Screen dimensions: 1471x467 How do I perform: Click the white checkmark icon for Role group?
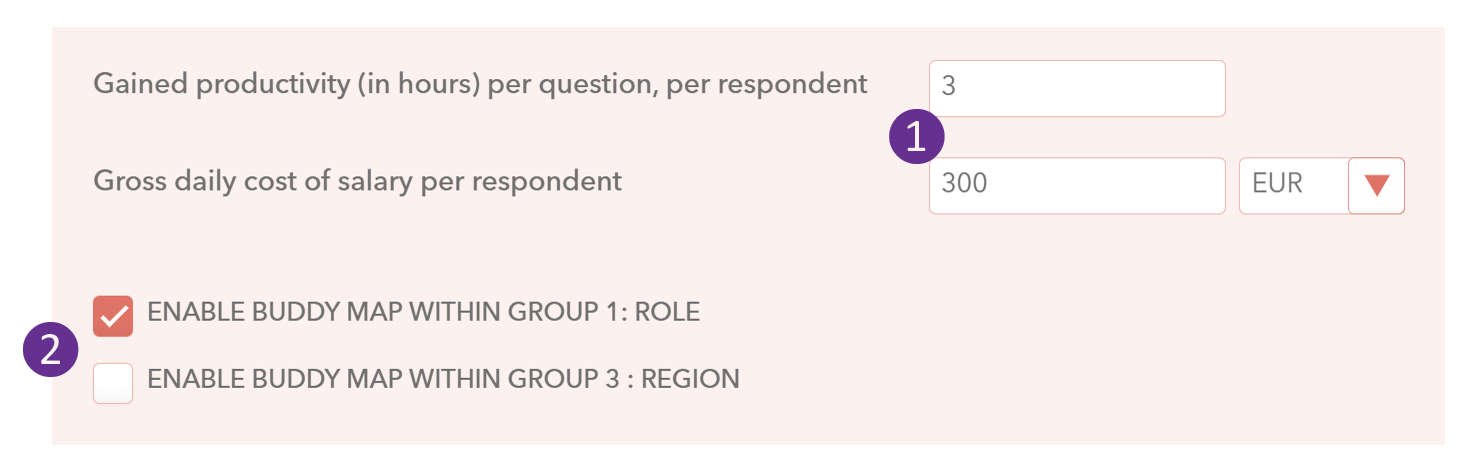click(x=113, y=316)
